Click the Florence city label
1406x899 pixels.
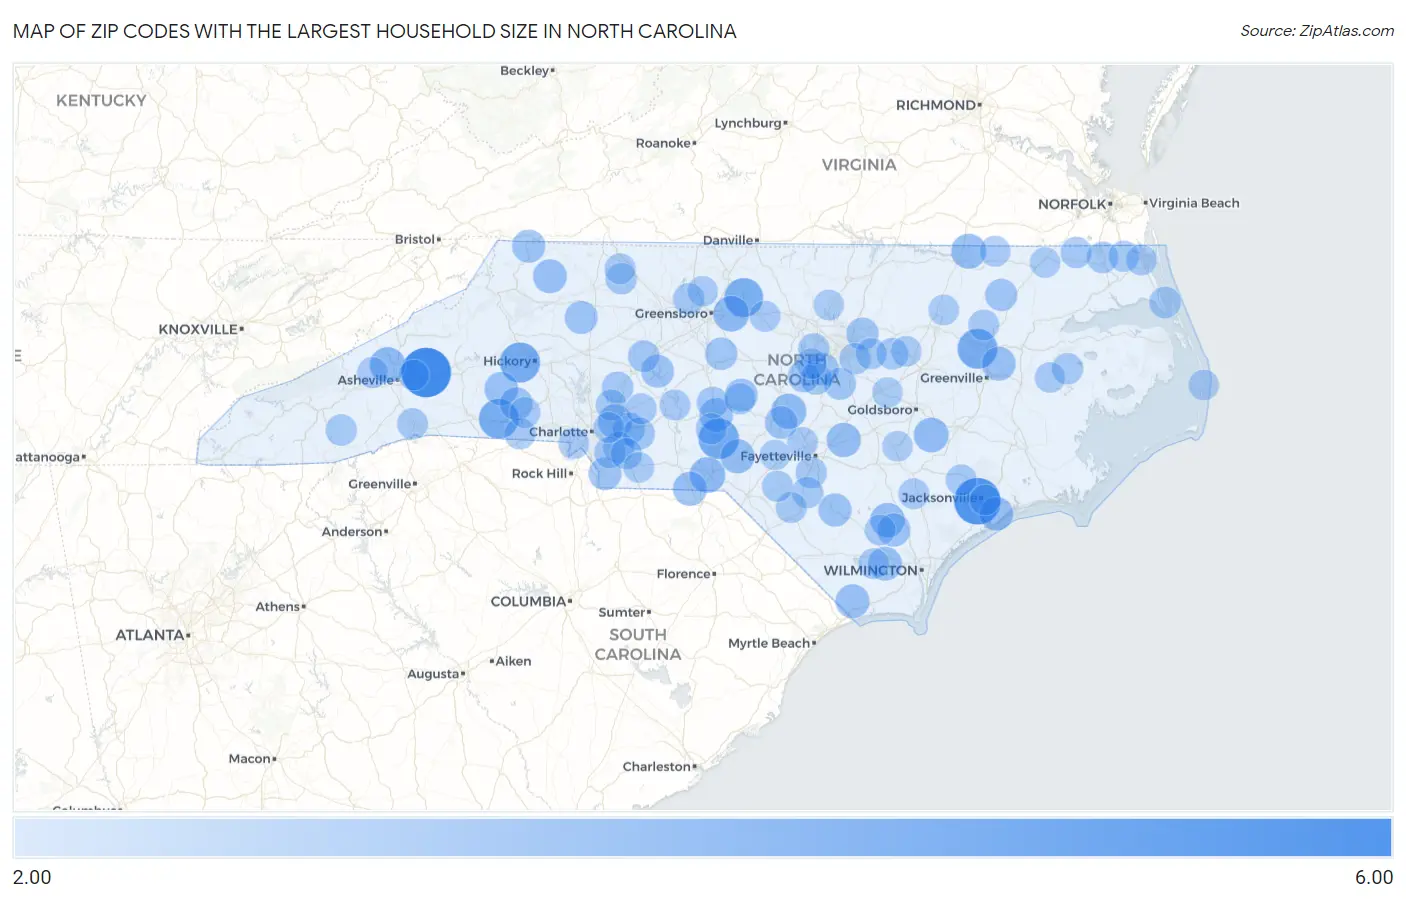pos(684,574)
